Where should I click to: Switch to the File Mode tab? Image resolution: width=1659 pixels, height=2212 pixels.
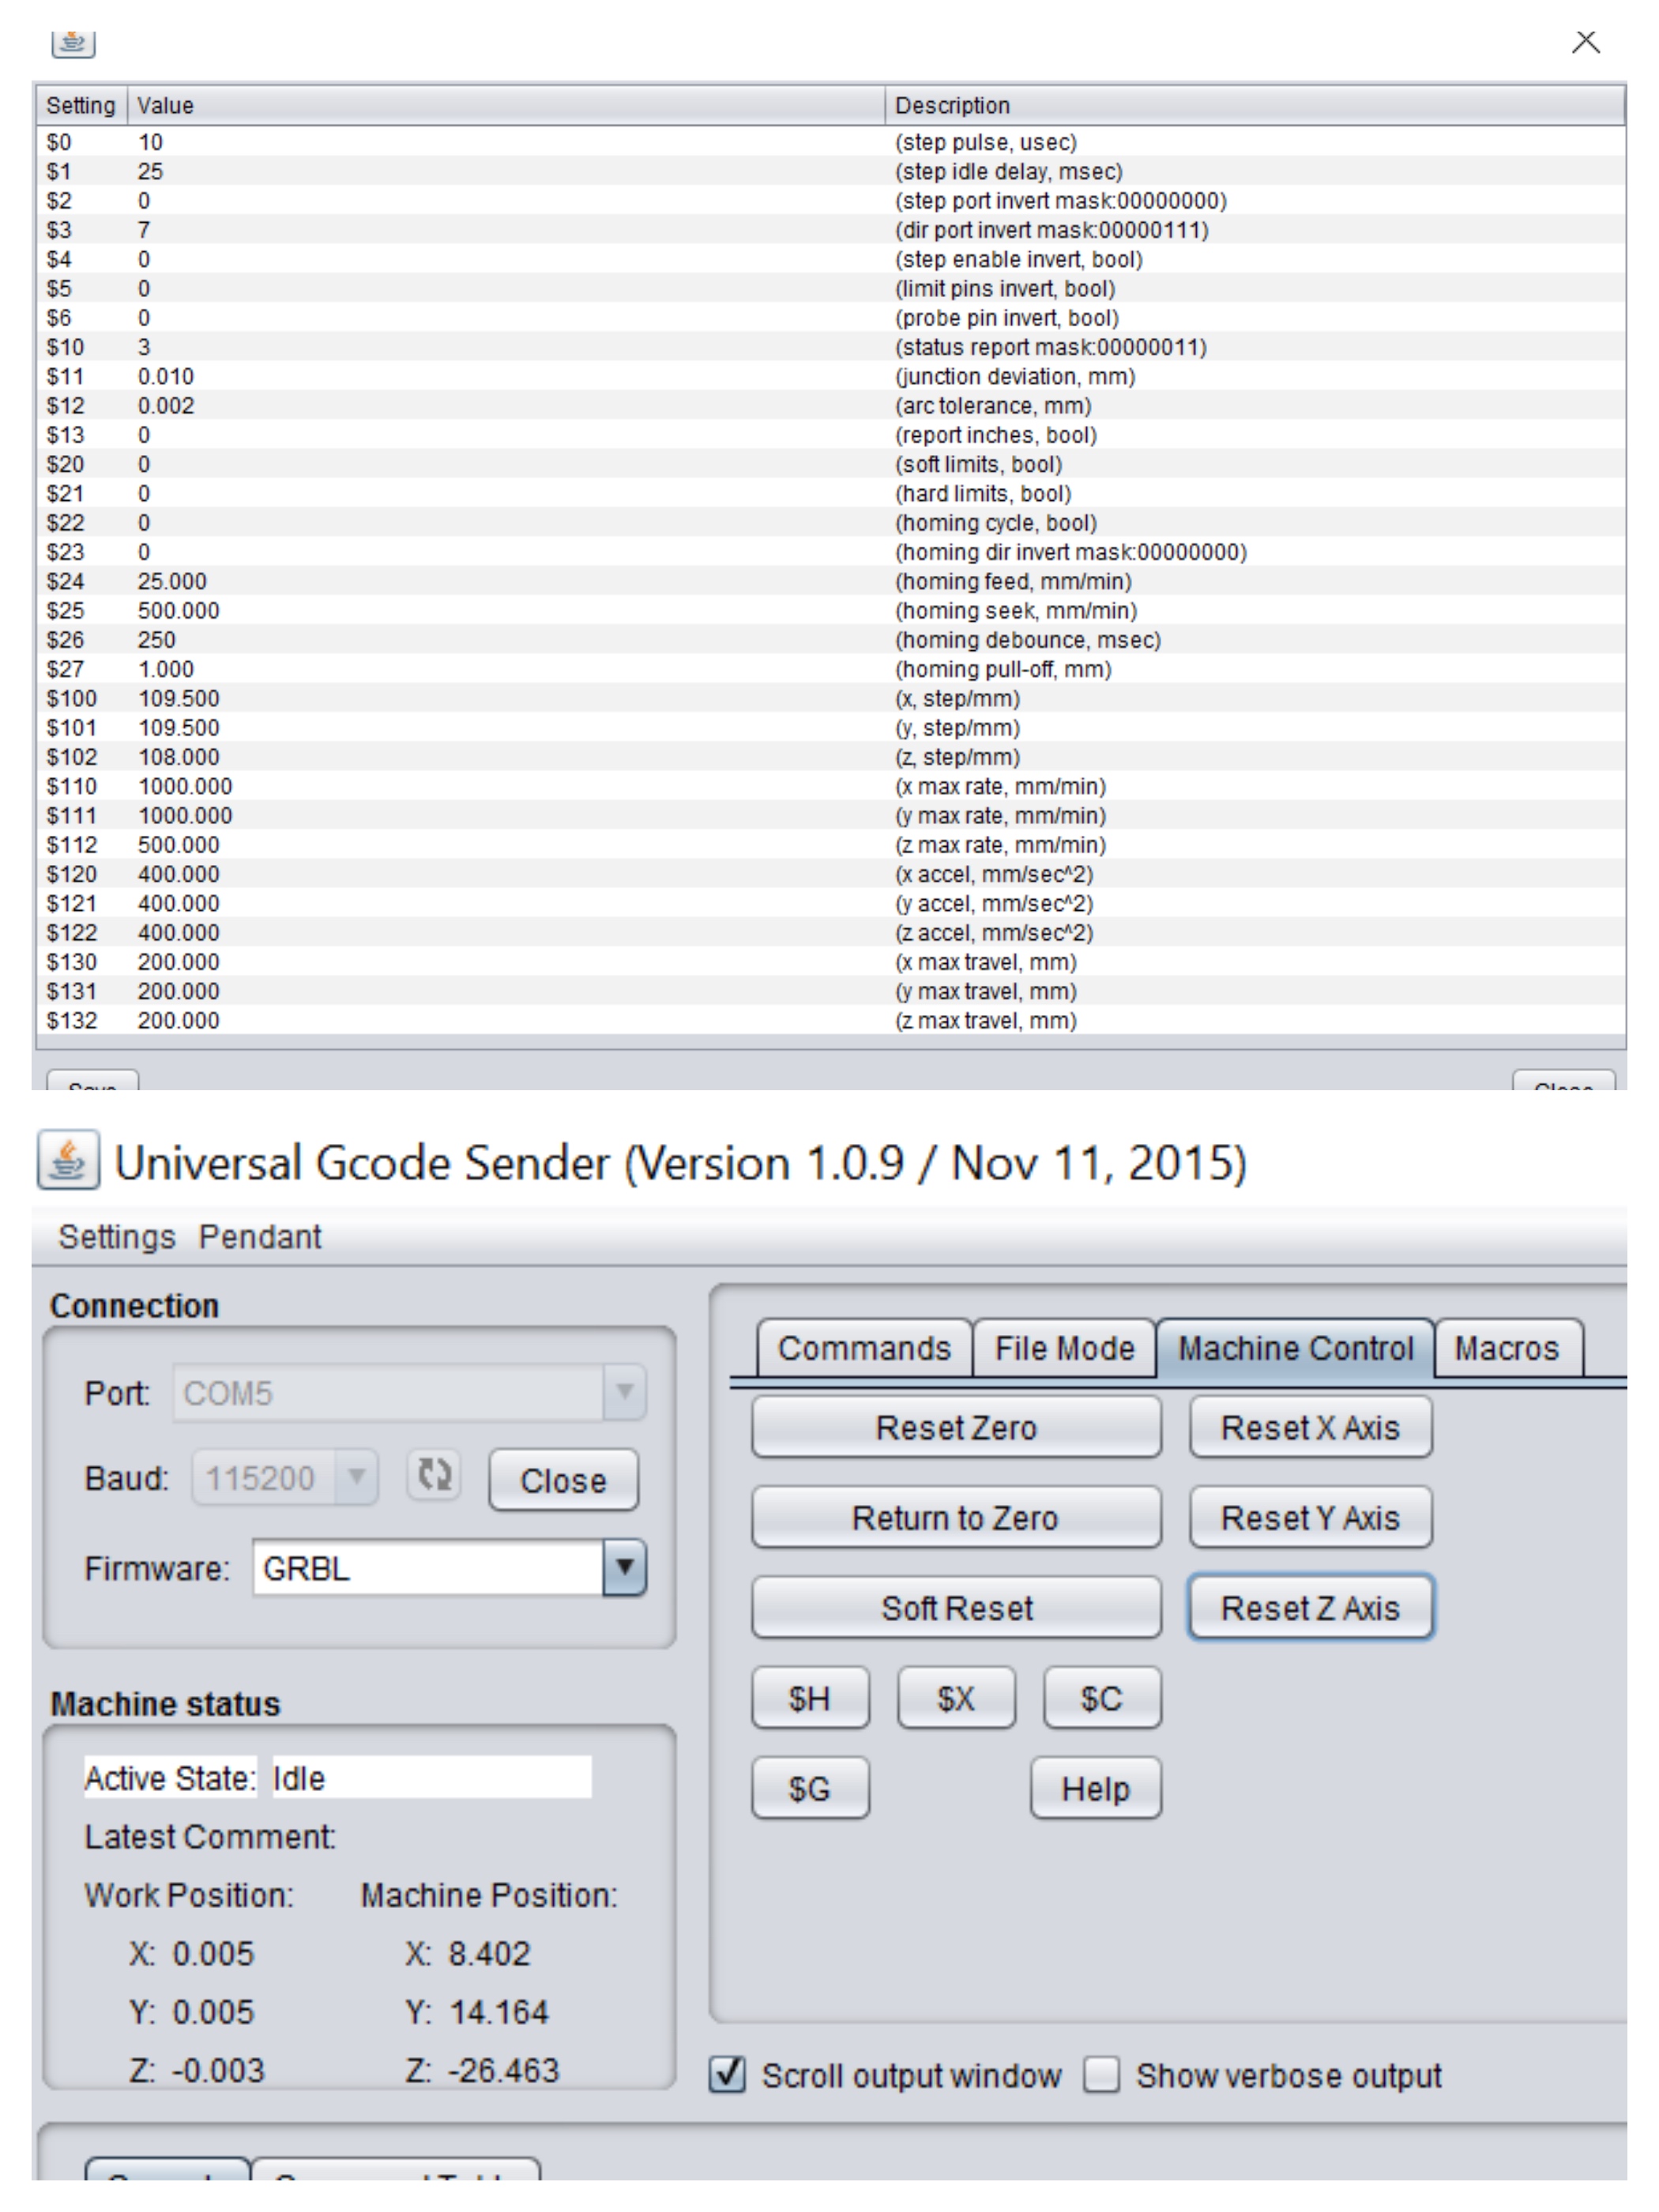1064,1348
